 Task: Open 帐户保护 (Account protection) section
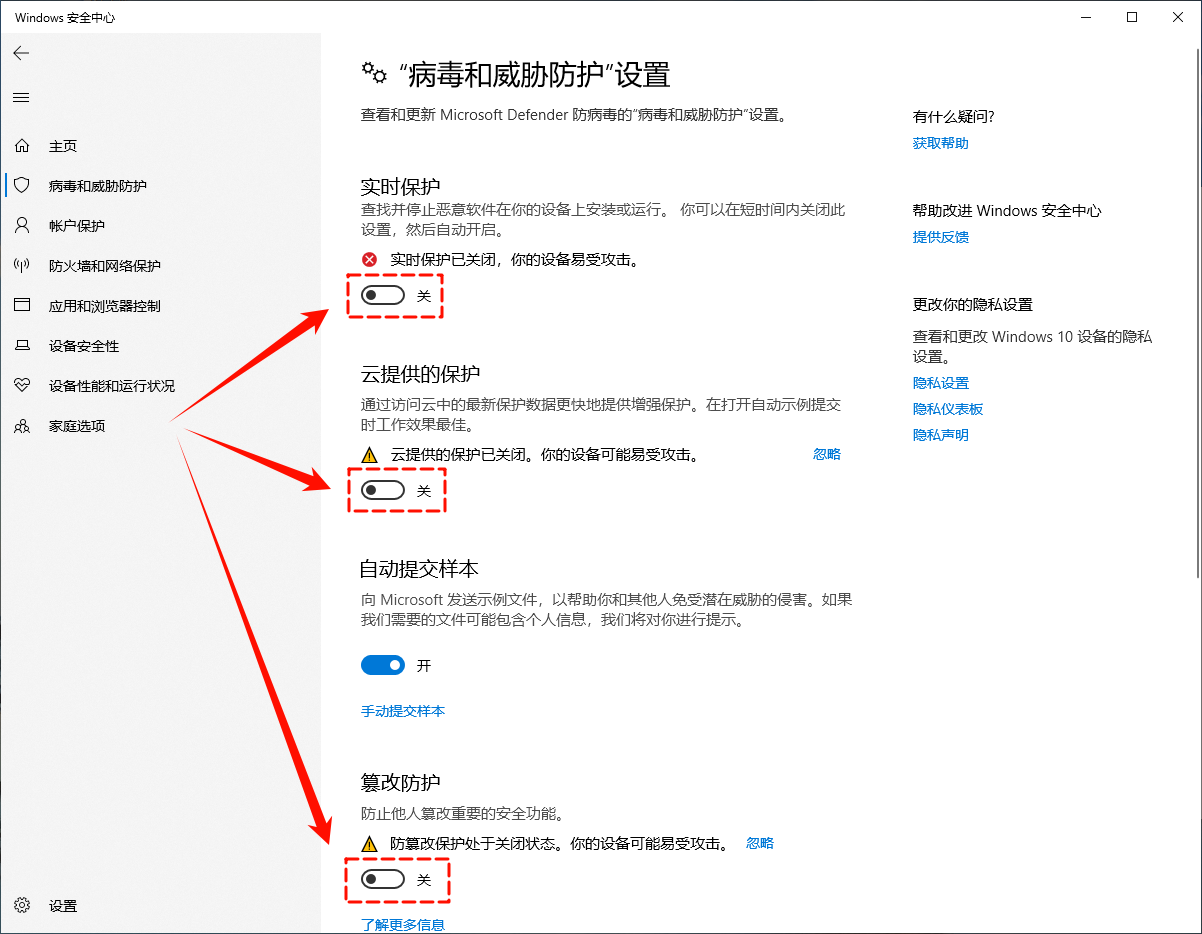(62, 225)
